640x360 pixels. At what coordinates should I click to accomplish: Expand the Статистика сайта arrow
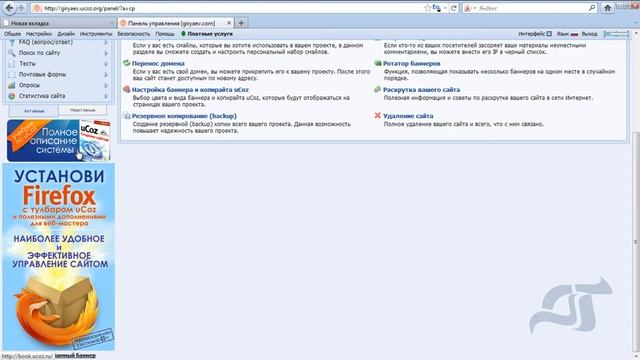(x=106, y=96)
